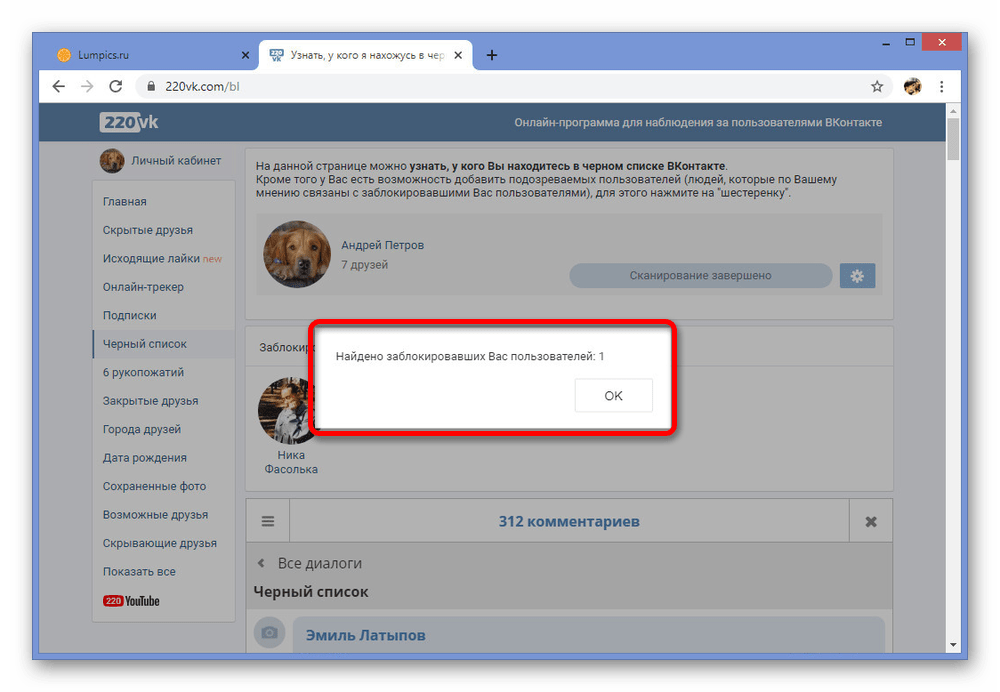1000x692 pixels.
Task: Reload the page with the refresh icon
Action: [115, 86]
